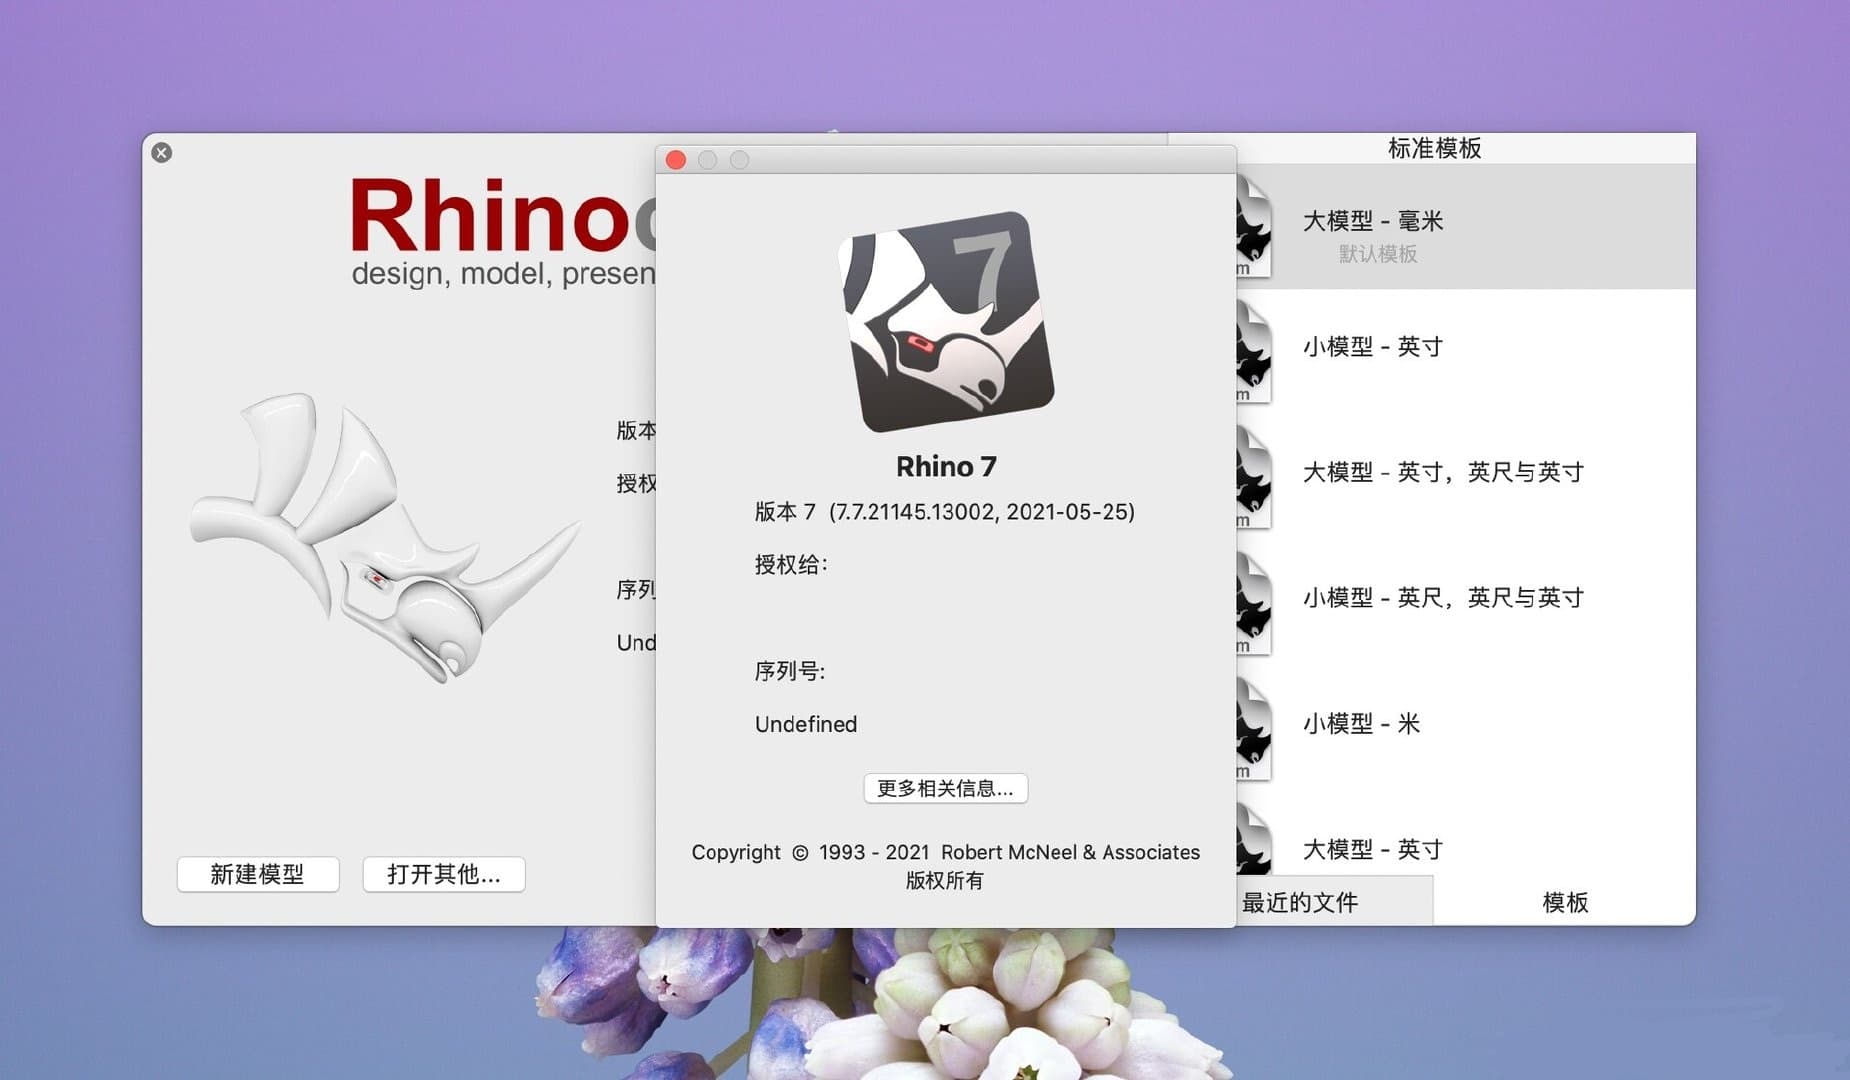Click the Rhino 7 title text
This screenshot has width=1850, height=1080.
(946, 467)
